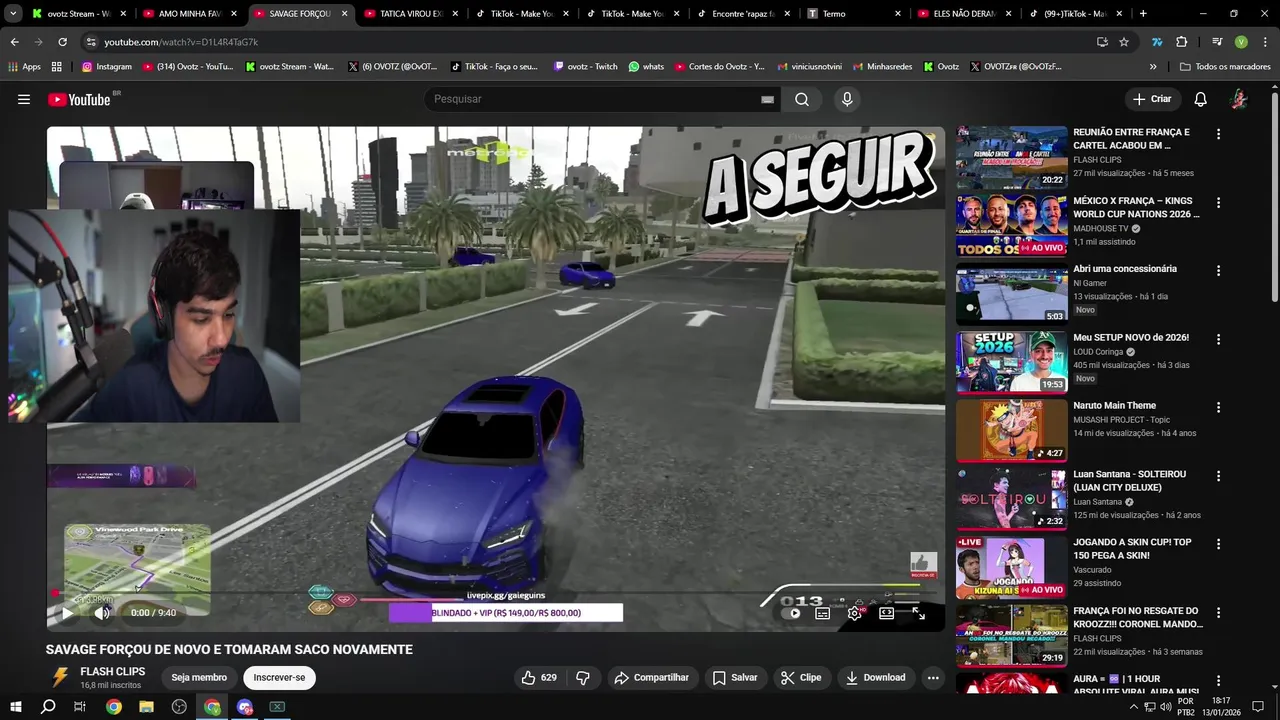
Task: Open the Naruto Main Theme thumbnail
Action: point(1012,431)
